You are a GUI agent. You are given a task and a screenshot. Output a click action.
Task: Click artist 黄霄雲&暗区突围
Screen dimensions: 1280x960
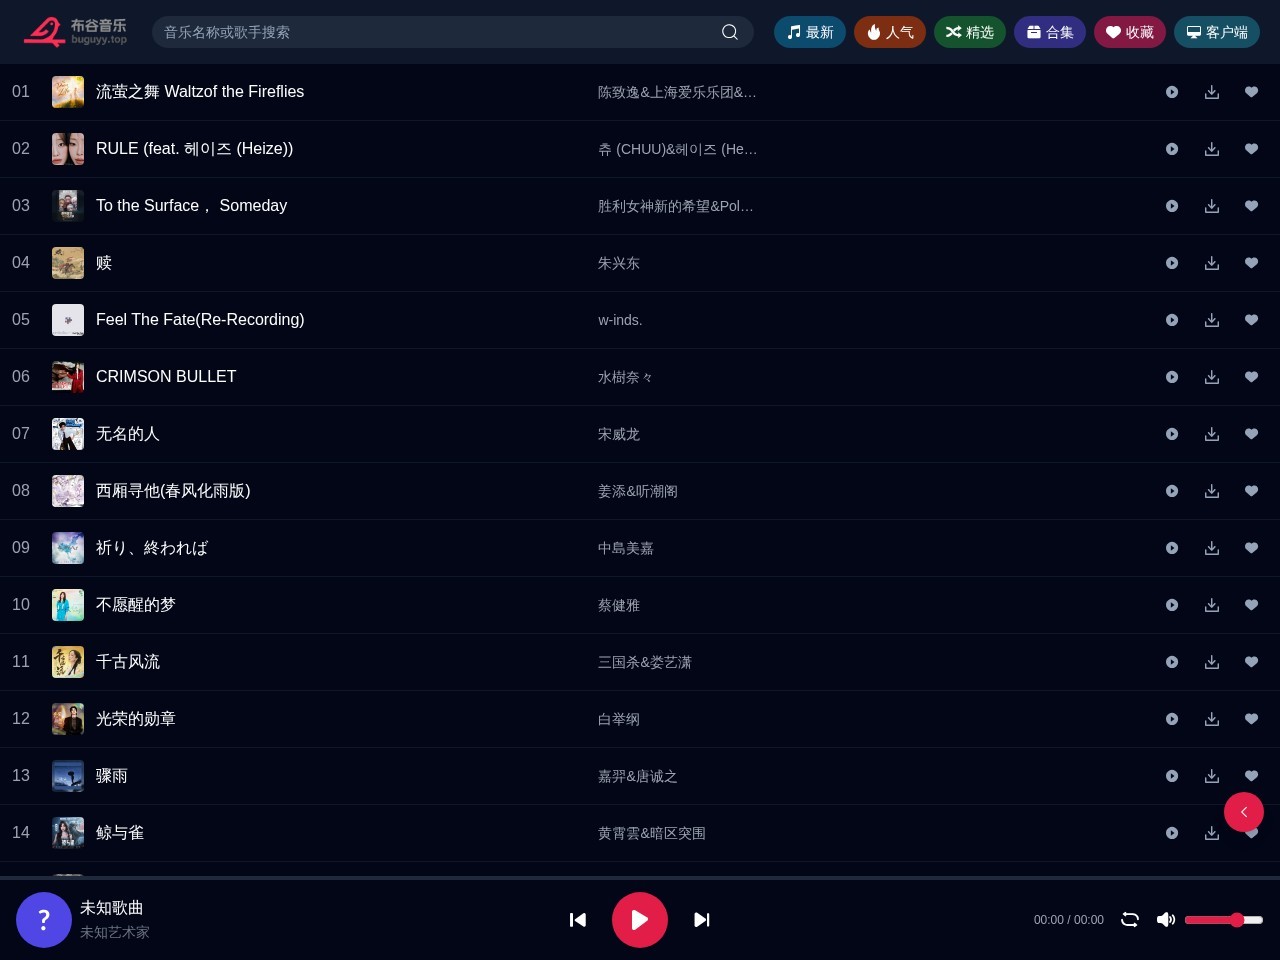[x=652, y=833]
